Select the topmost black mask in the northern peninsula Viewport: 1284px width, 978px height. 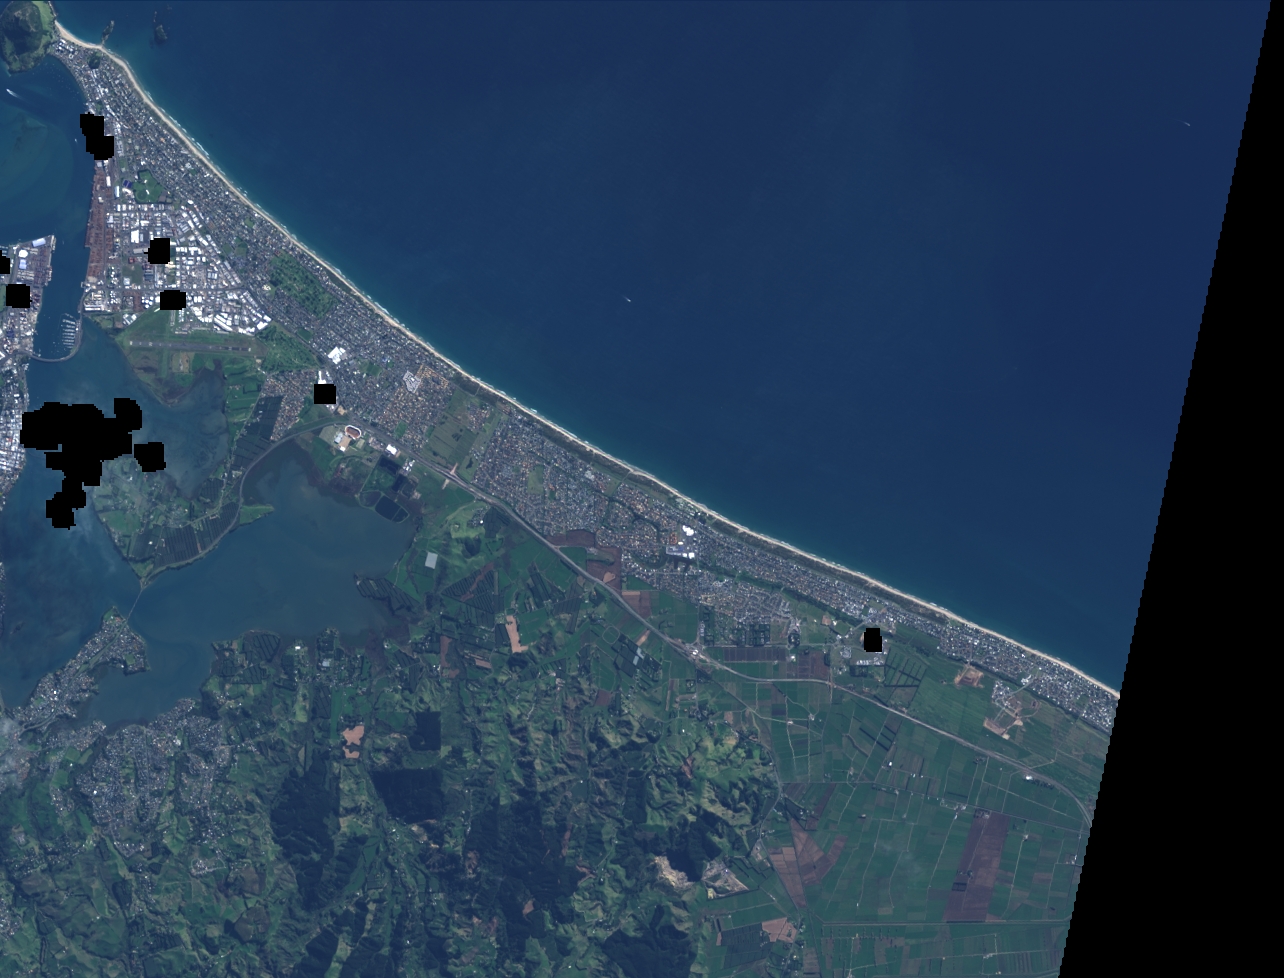95,135
